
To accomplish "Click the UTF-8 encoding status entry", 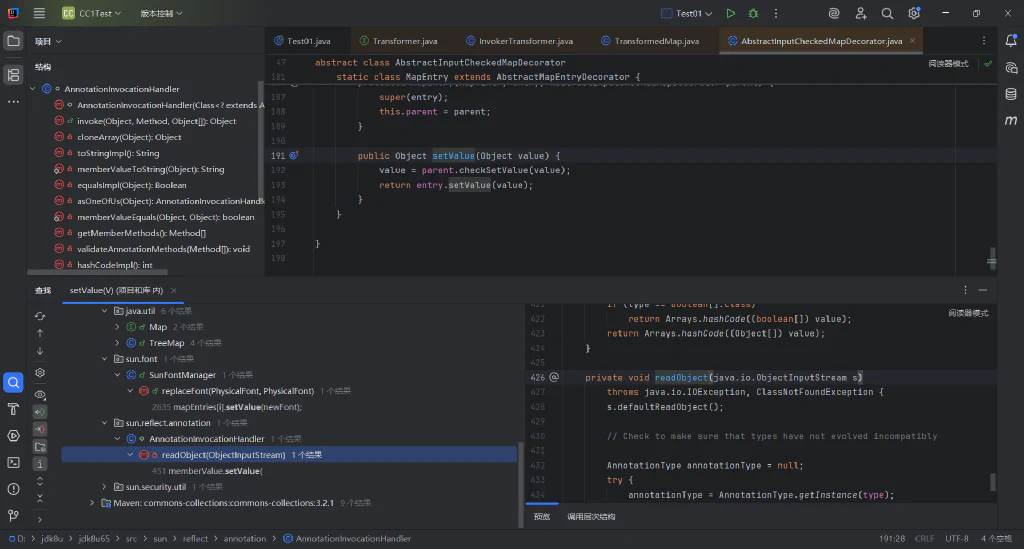I will coord(957,539).
